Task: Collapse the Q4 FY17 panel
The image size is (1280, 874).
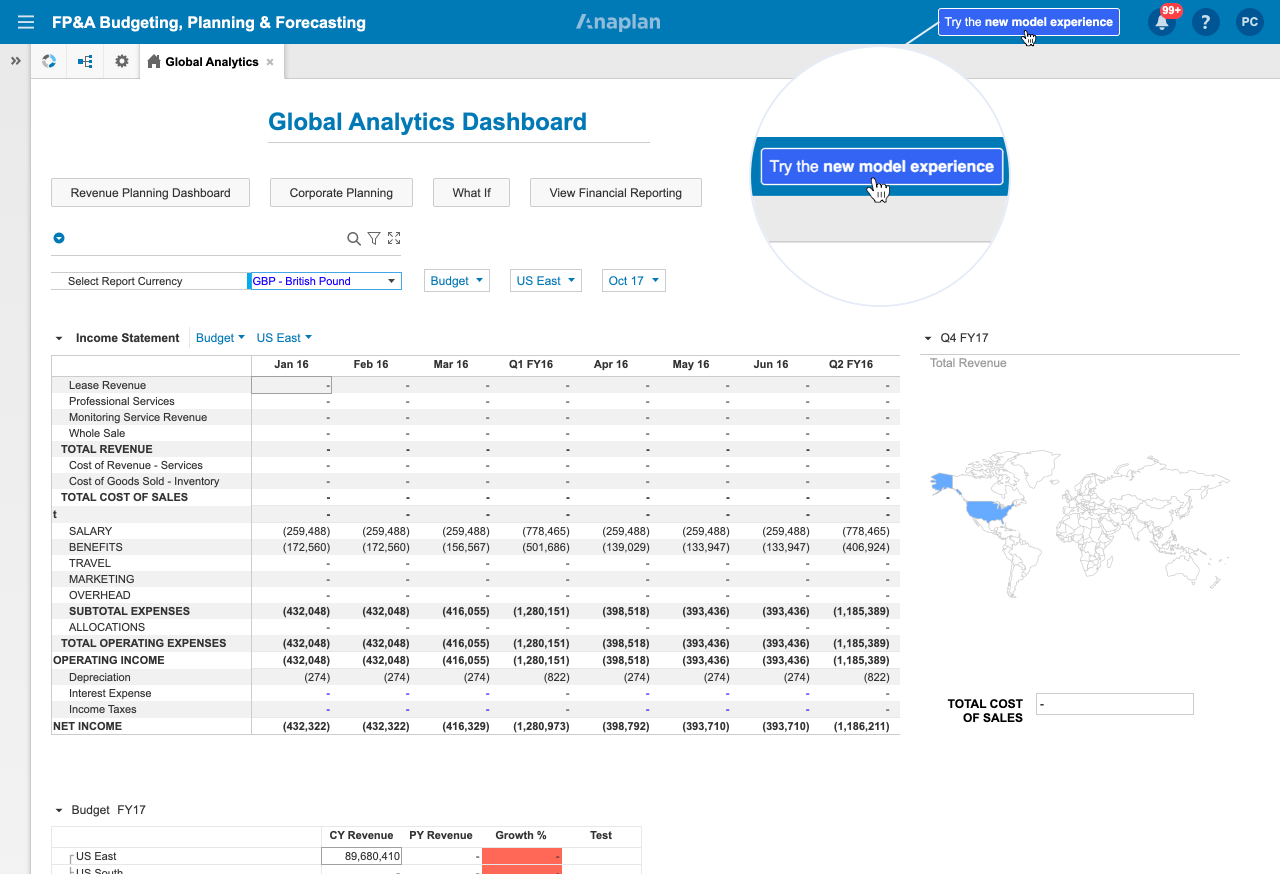Action: click(928, 338)
